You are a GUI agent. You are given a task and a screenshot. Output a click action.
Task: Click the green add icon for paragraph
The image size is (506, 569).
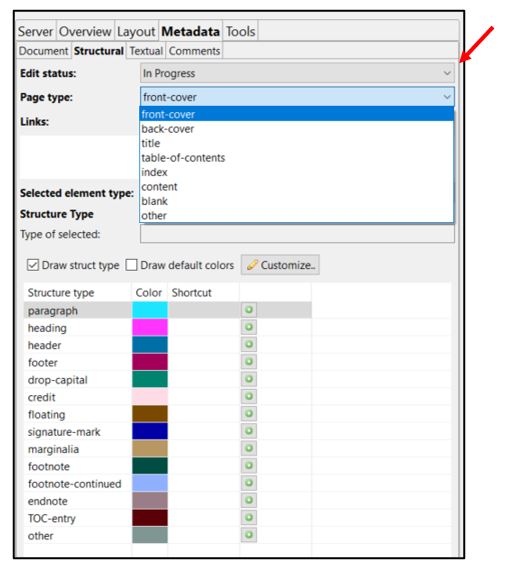pyautogui.click(x=249, y=310)
